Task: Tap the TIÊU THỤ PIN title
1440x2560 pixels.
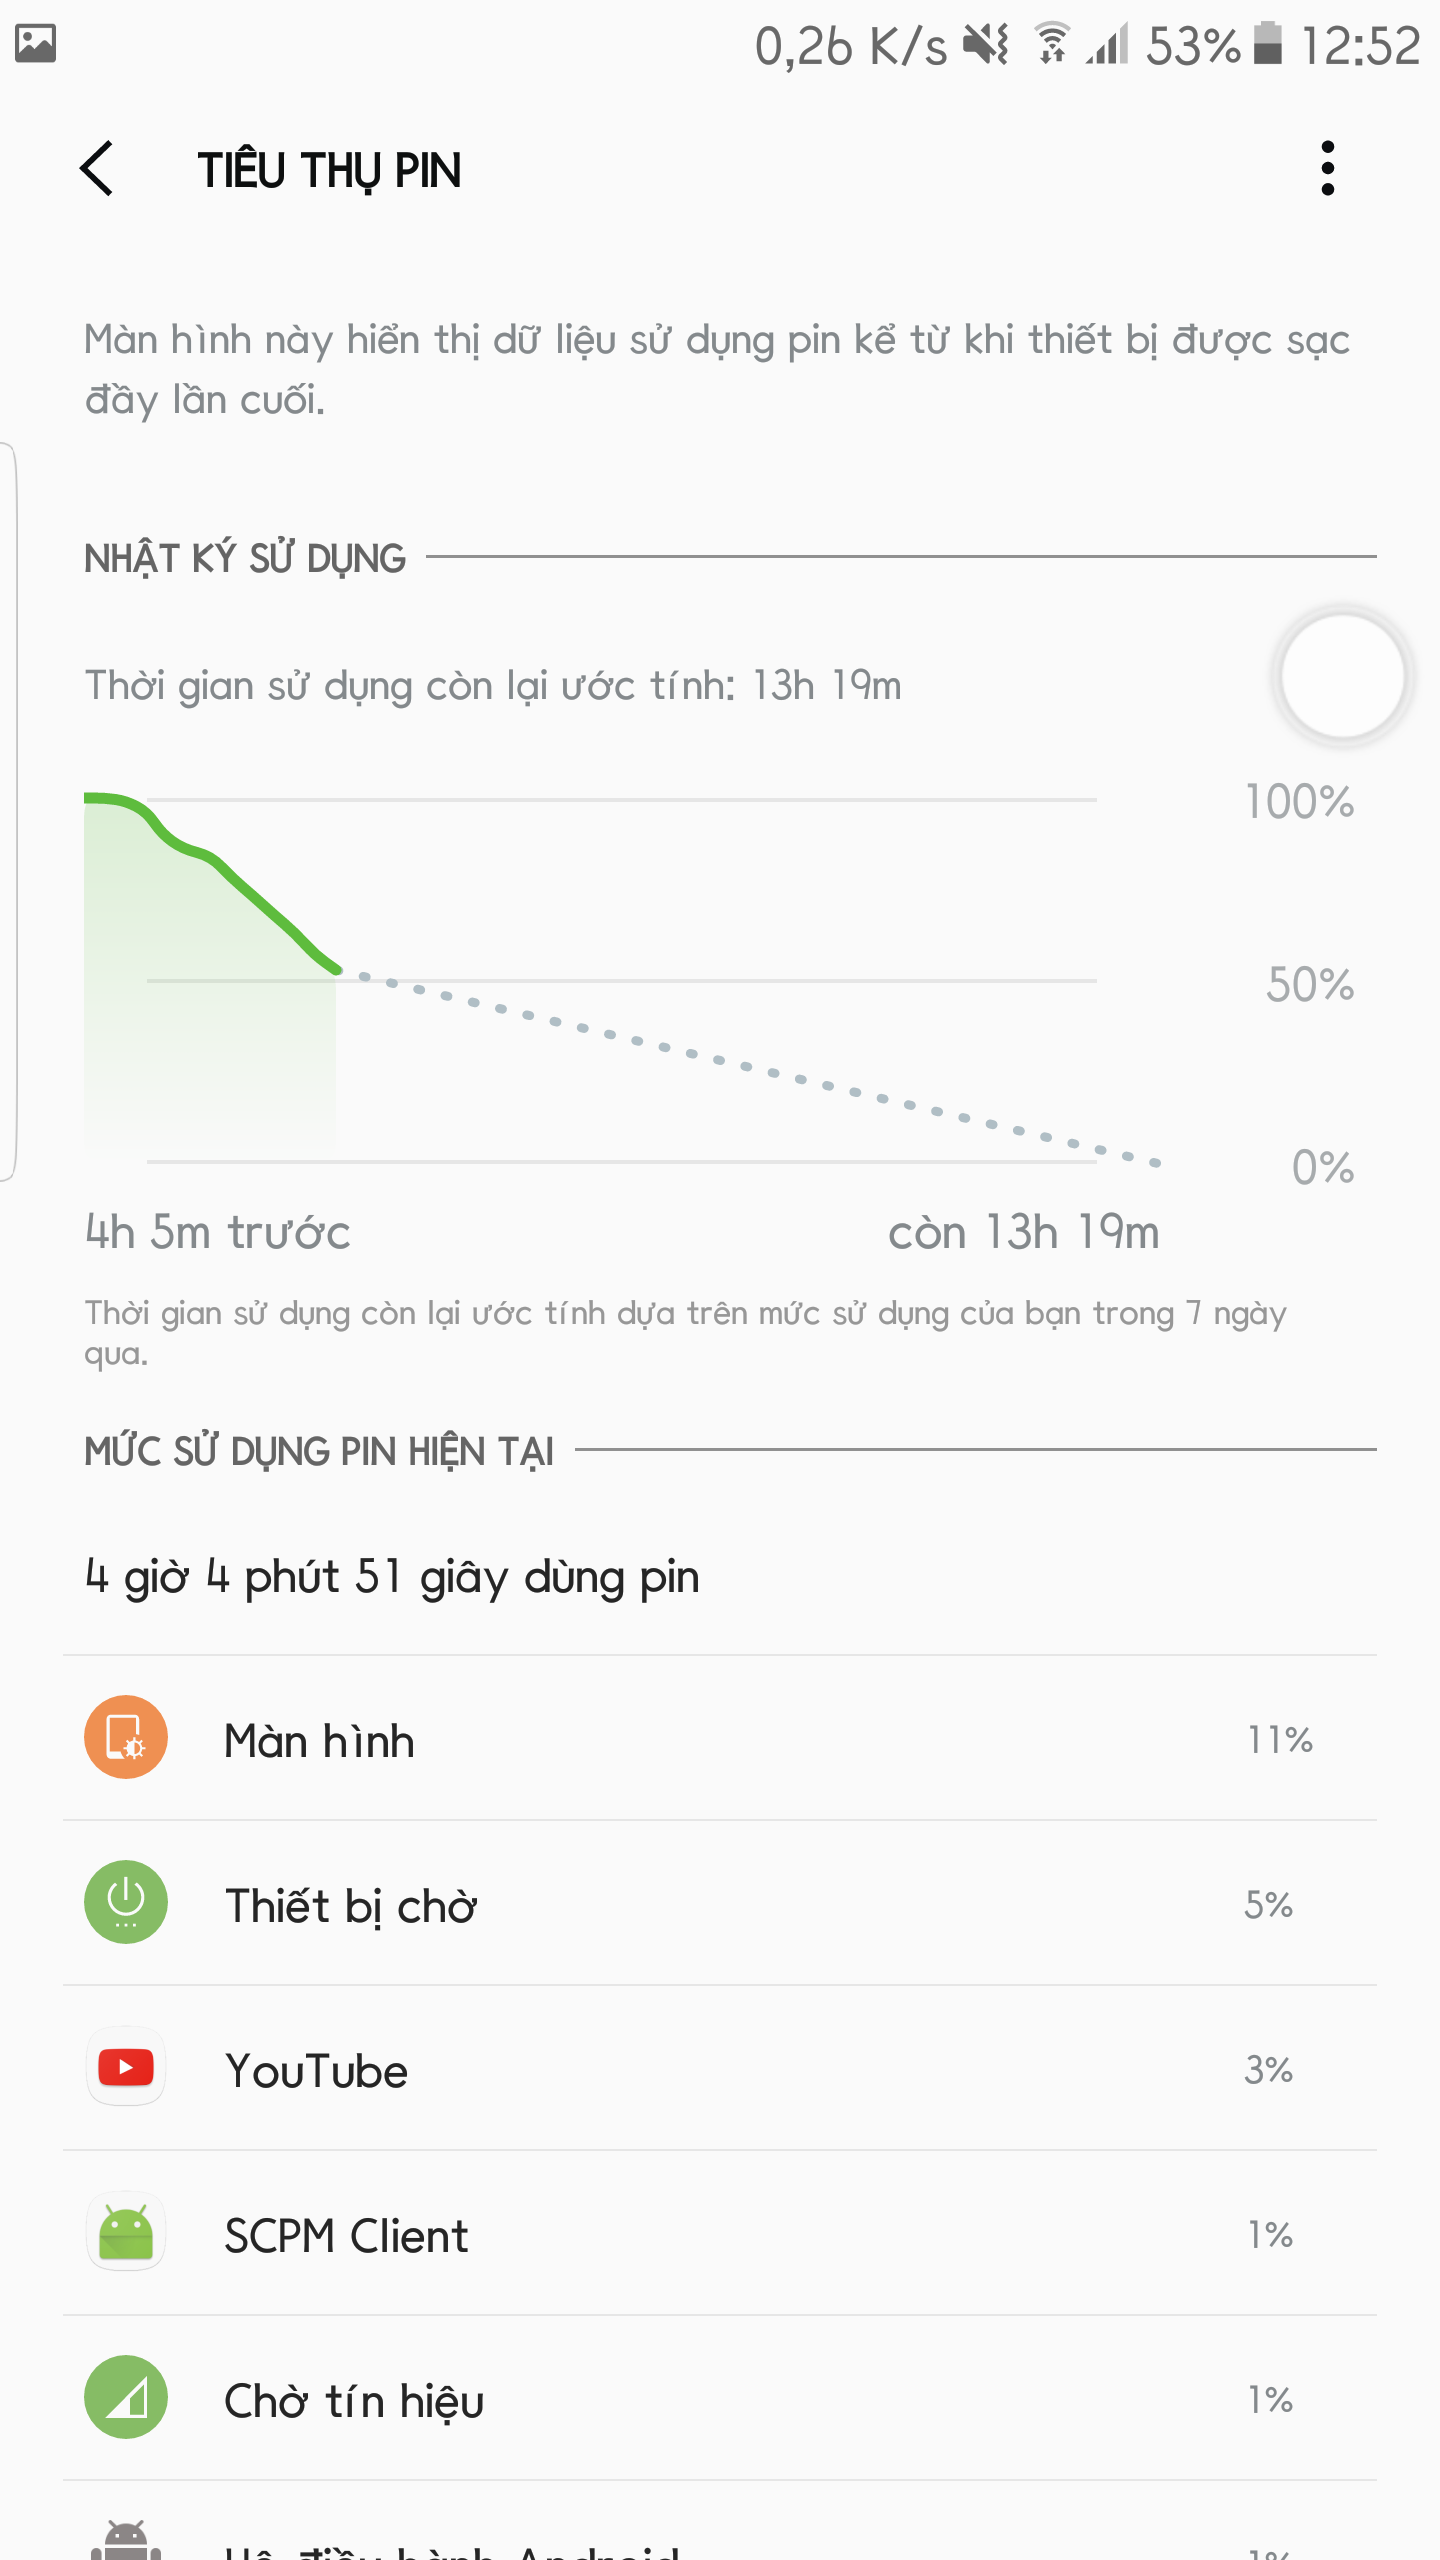Action: click(329, 170)
